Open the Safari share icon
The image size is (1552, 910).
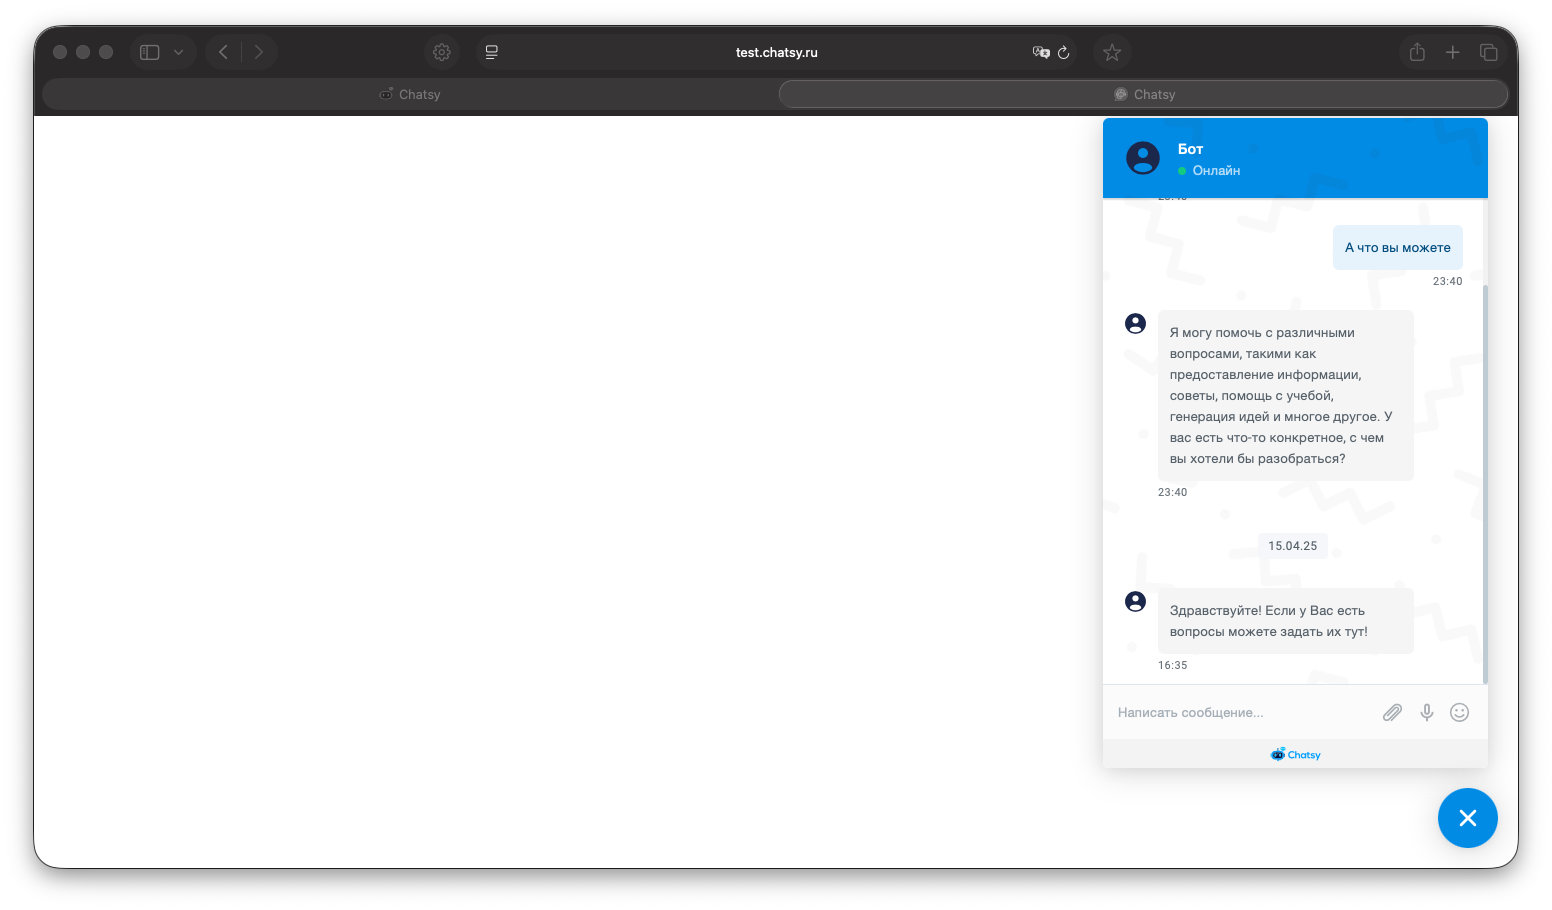pos(1417,52)
